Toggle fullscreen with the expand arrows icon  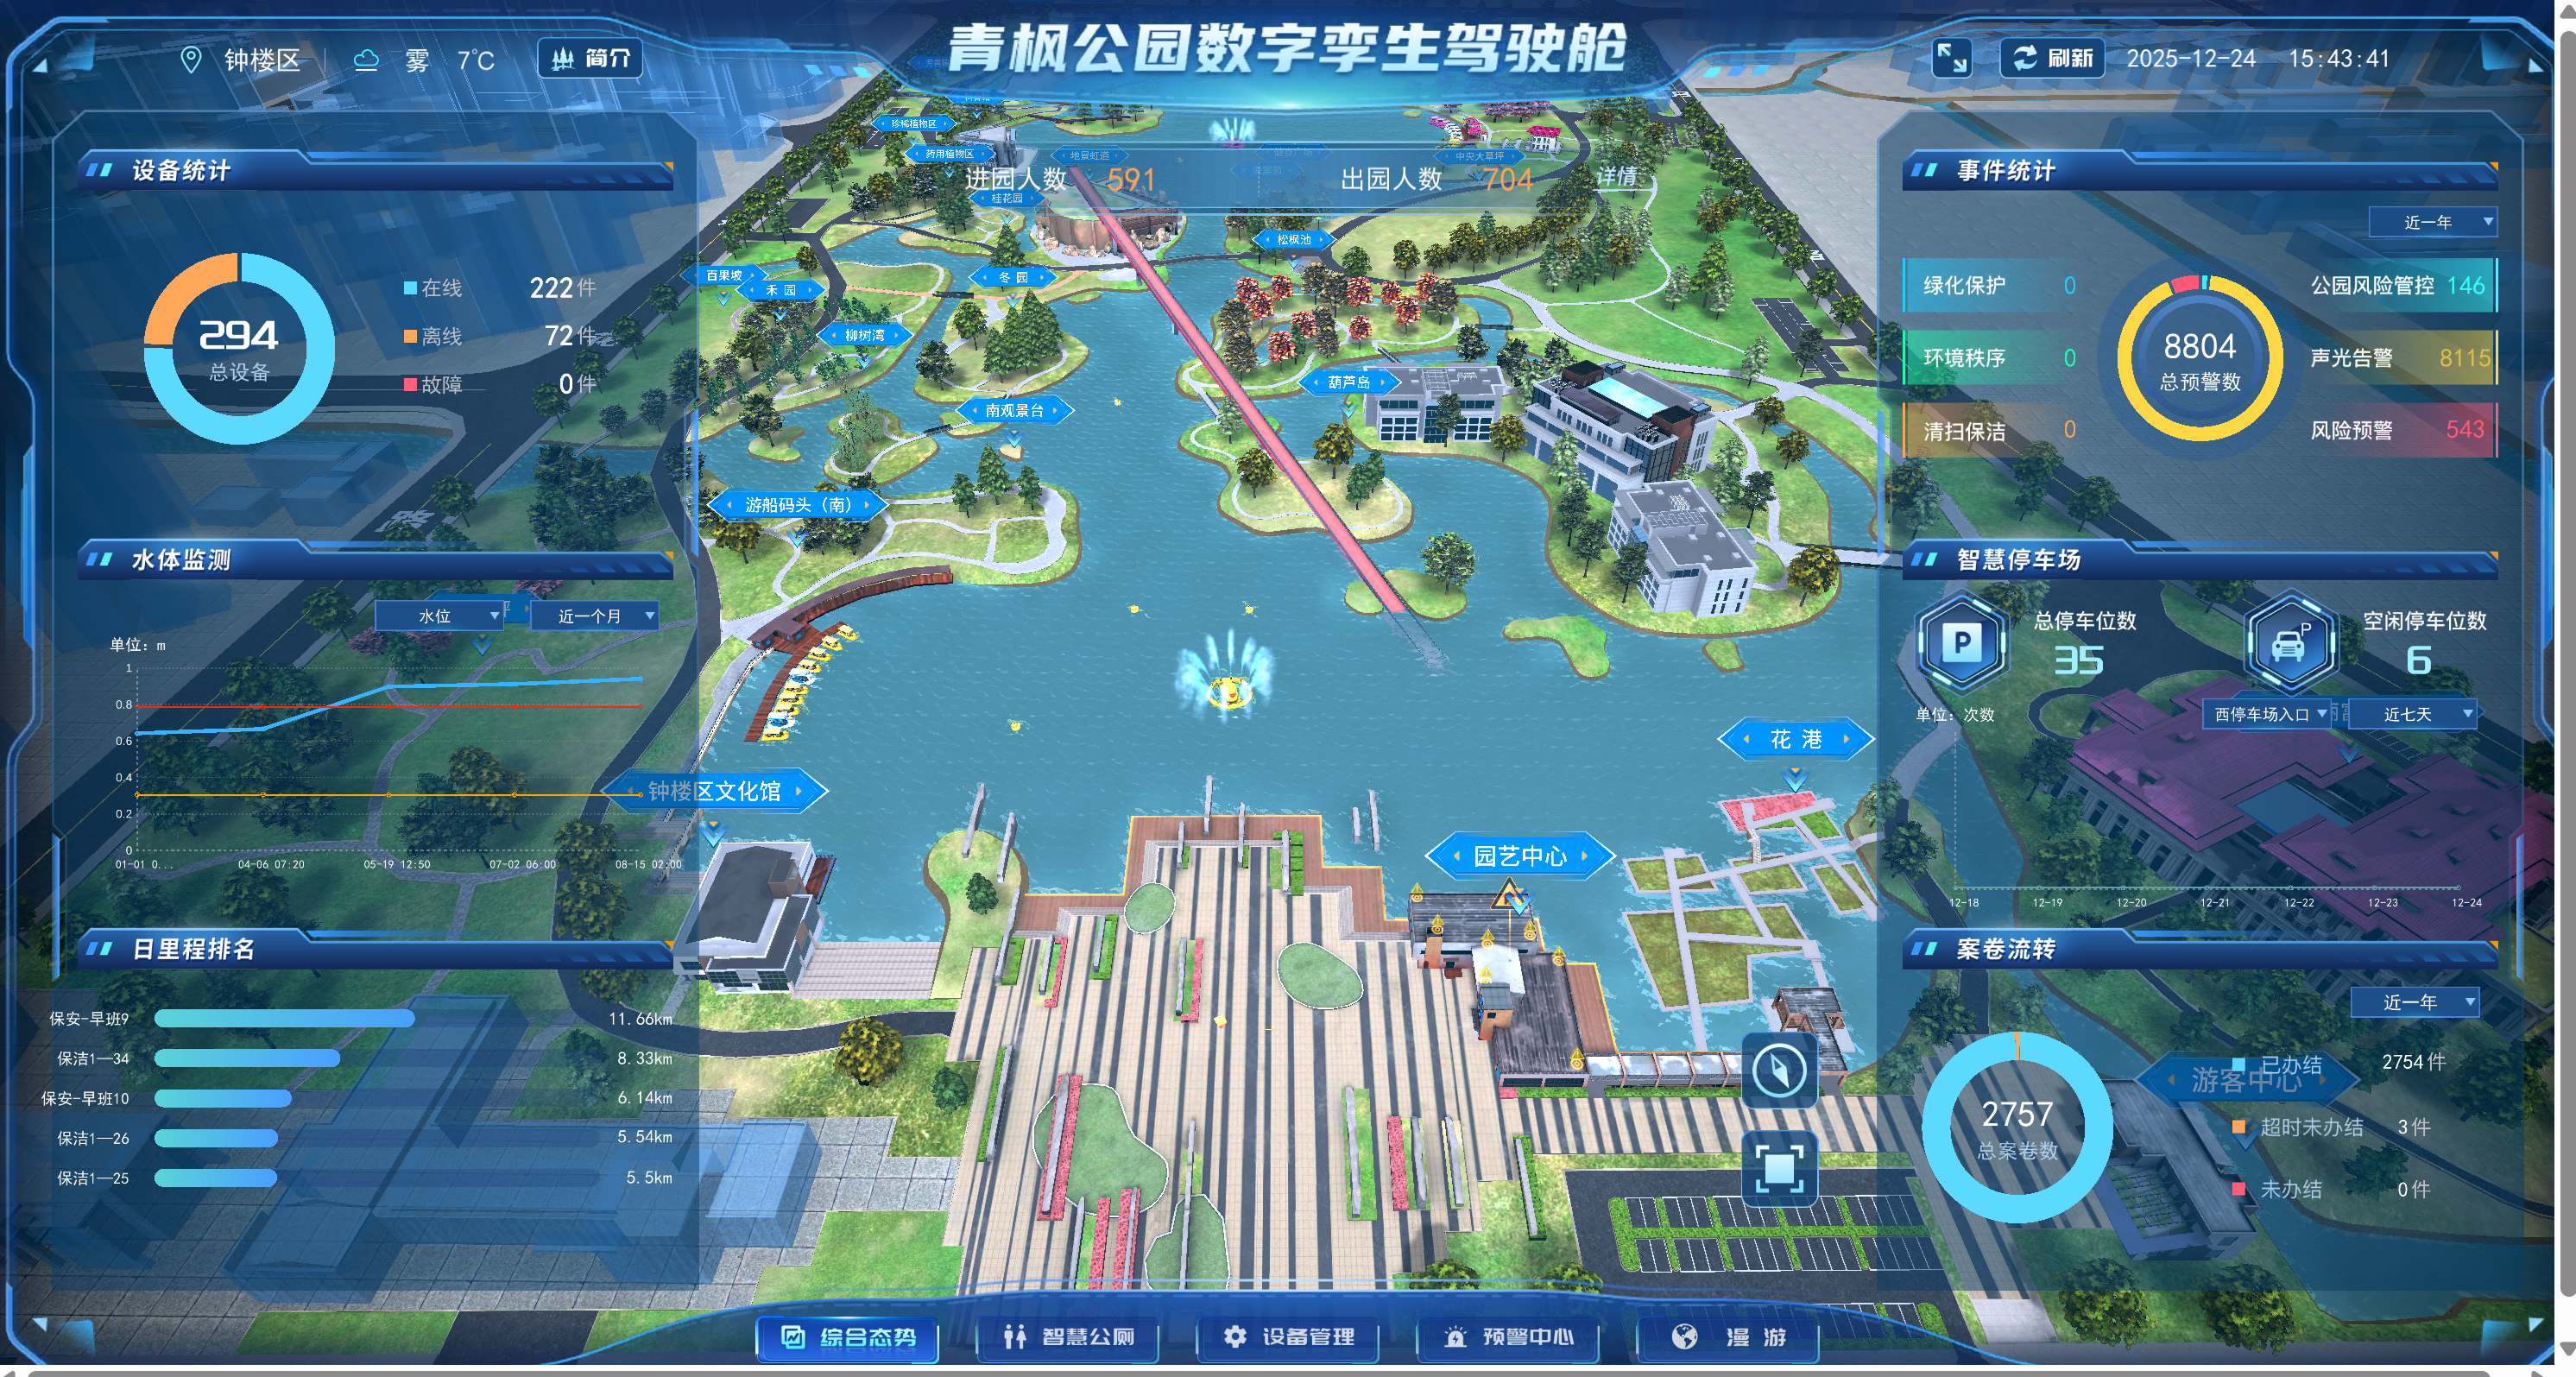tap(1950, 58)
